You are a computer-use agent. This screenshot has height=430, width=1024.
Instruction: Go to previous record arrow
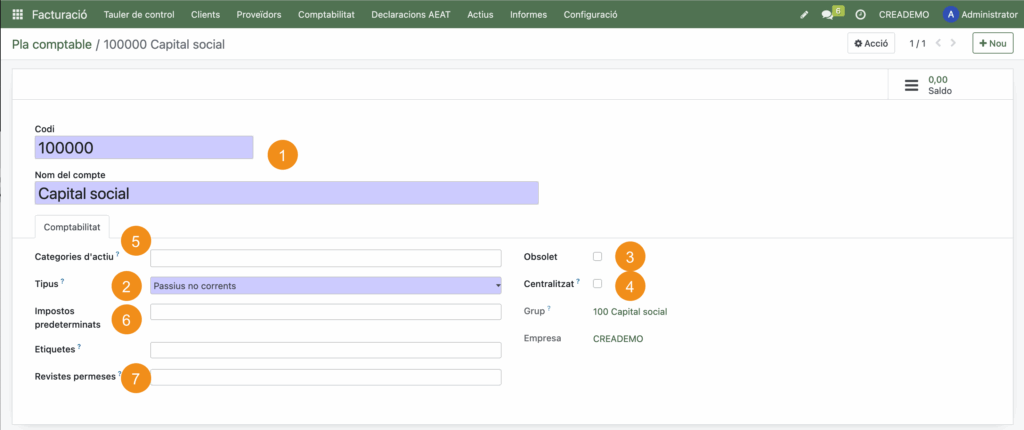[x=938, y=44]
